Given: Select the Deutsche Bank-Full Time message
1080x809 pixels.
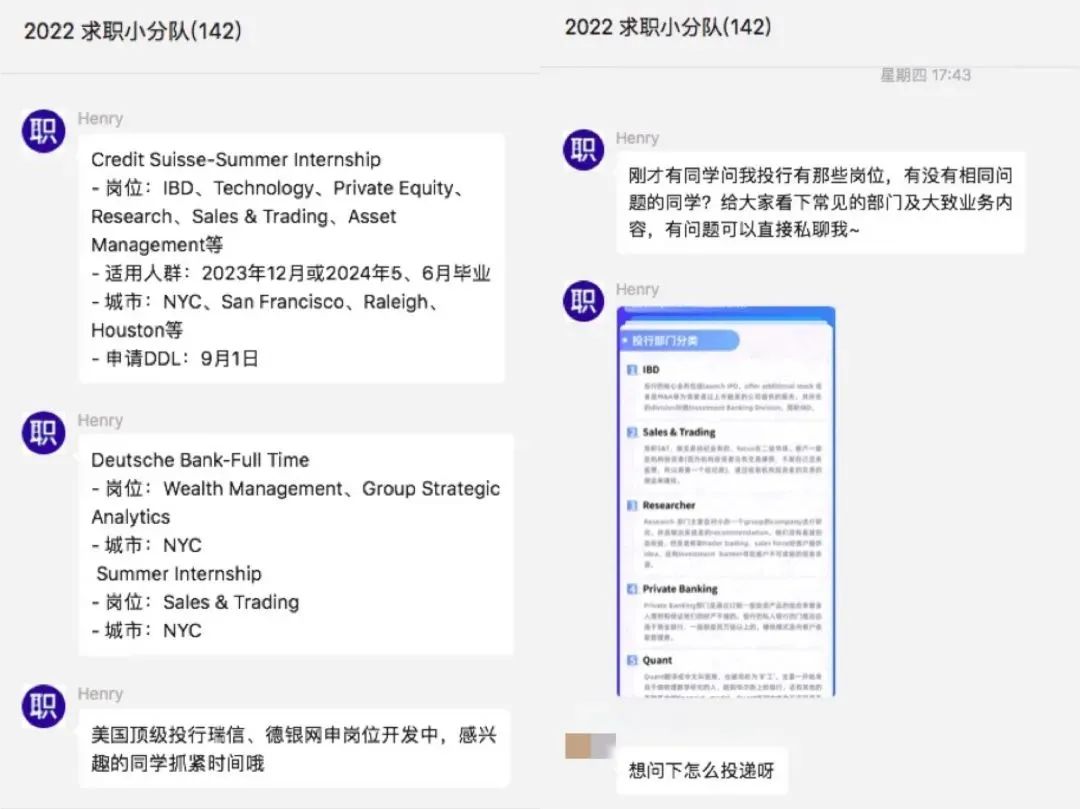Looking at the screenshot, I should tap(295, 545).
